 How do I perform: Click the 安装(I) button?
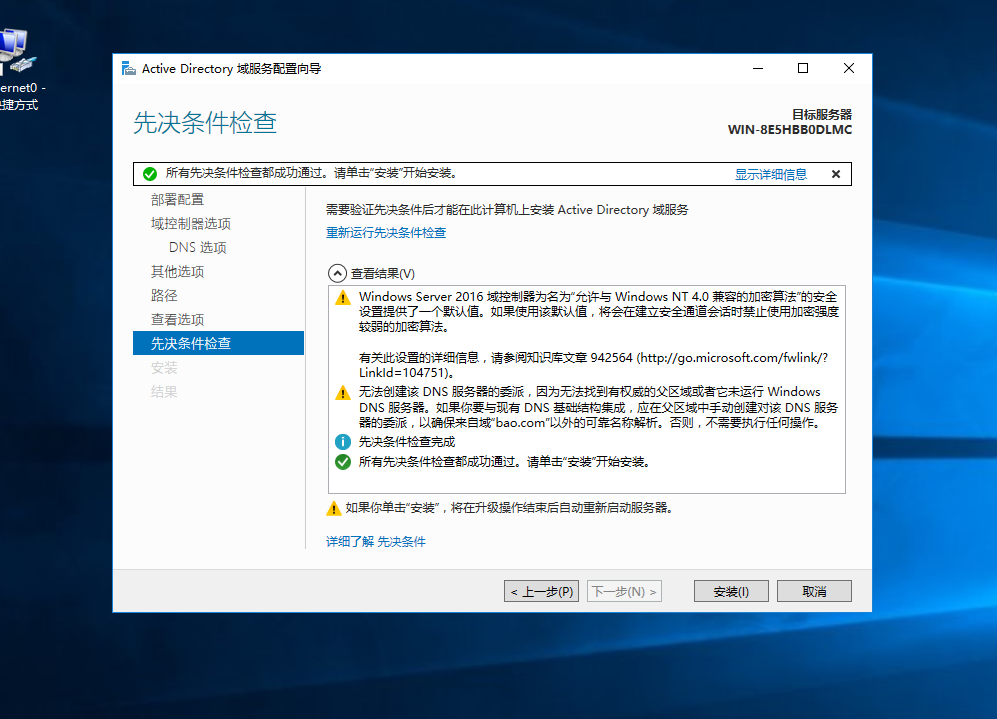[731, 591]
